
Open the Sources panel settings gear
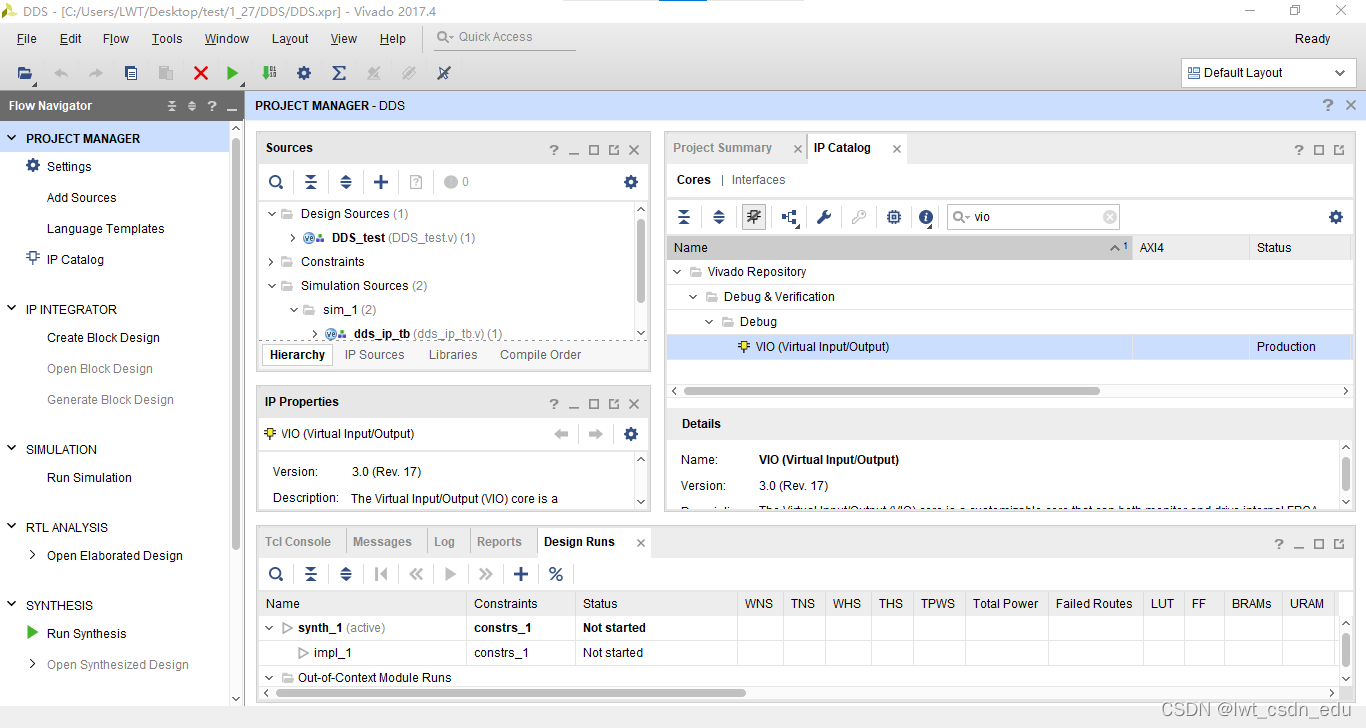(x=631, y=182)
